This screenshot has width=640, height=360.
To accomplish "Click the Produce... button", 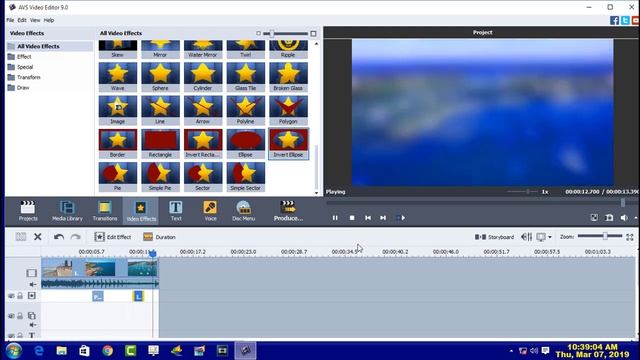I will click(x=288, y=211).
